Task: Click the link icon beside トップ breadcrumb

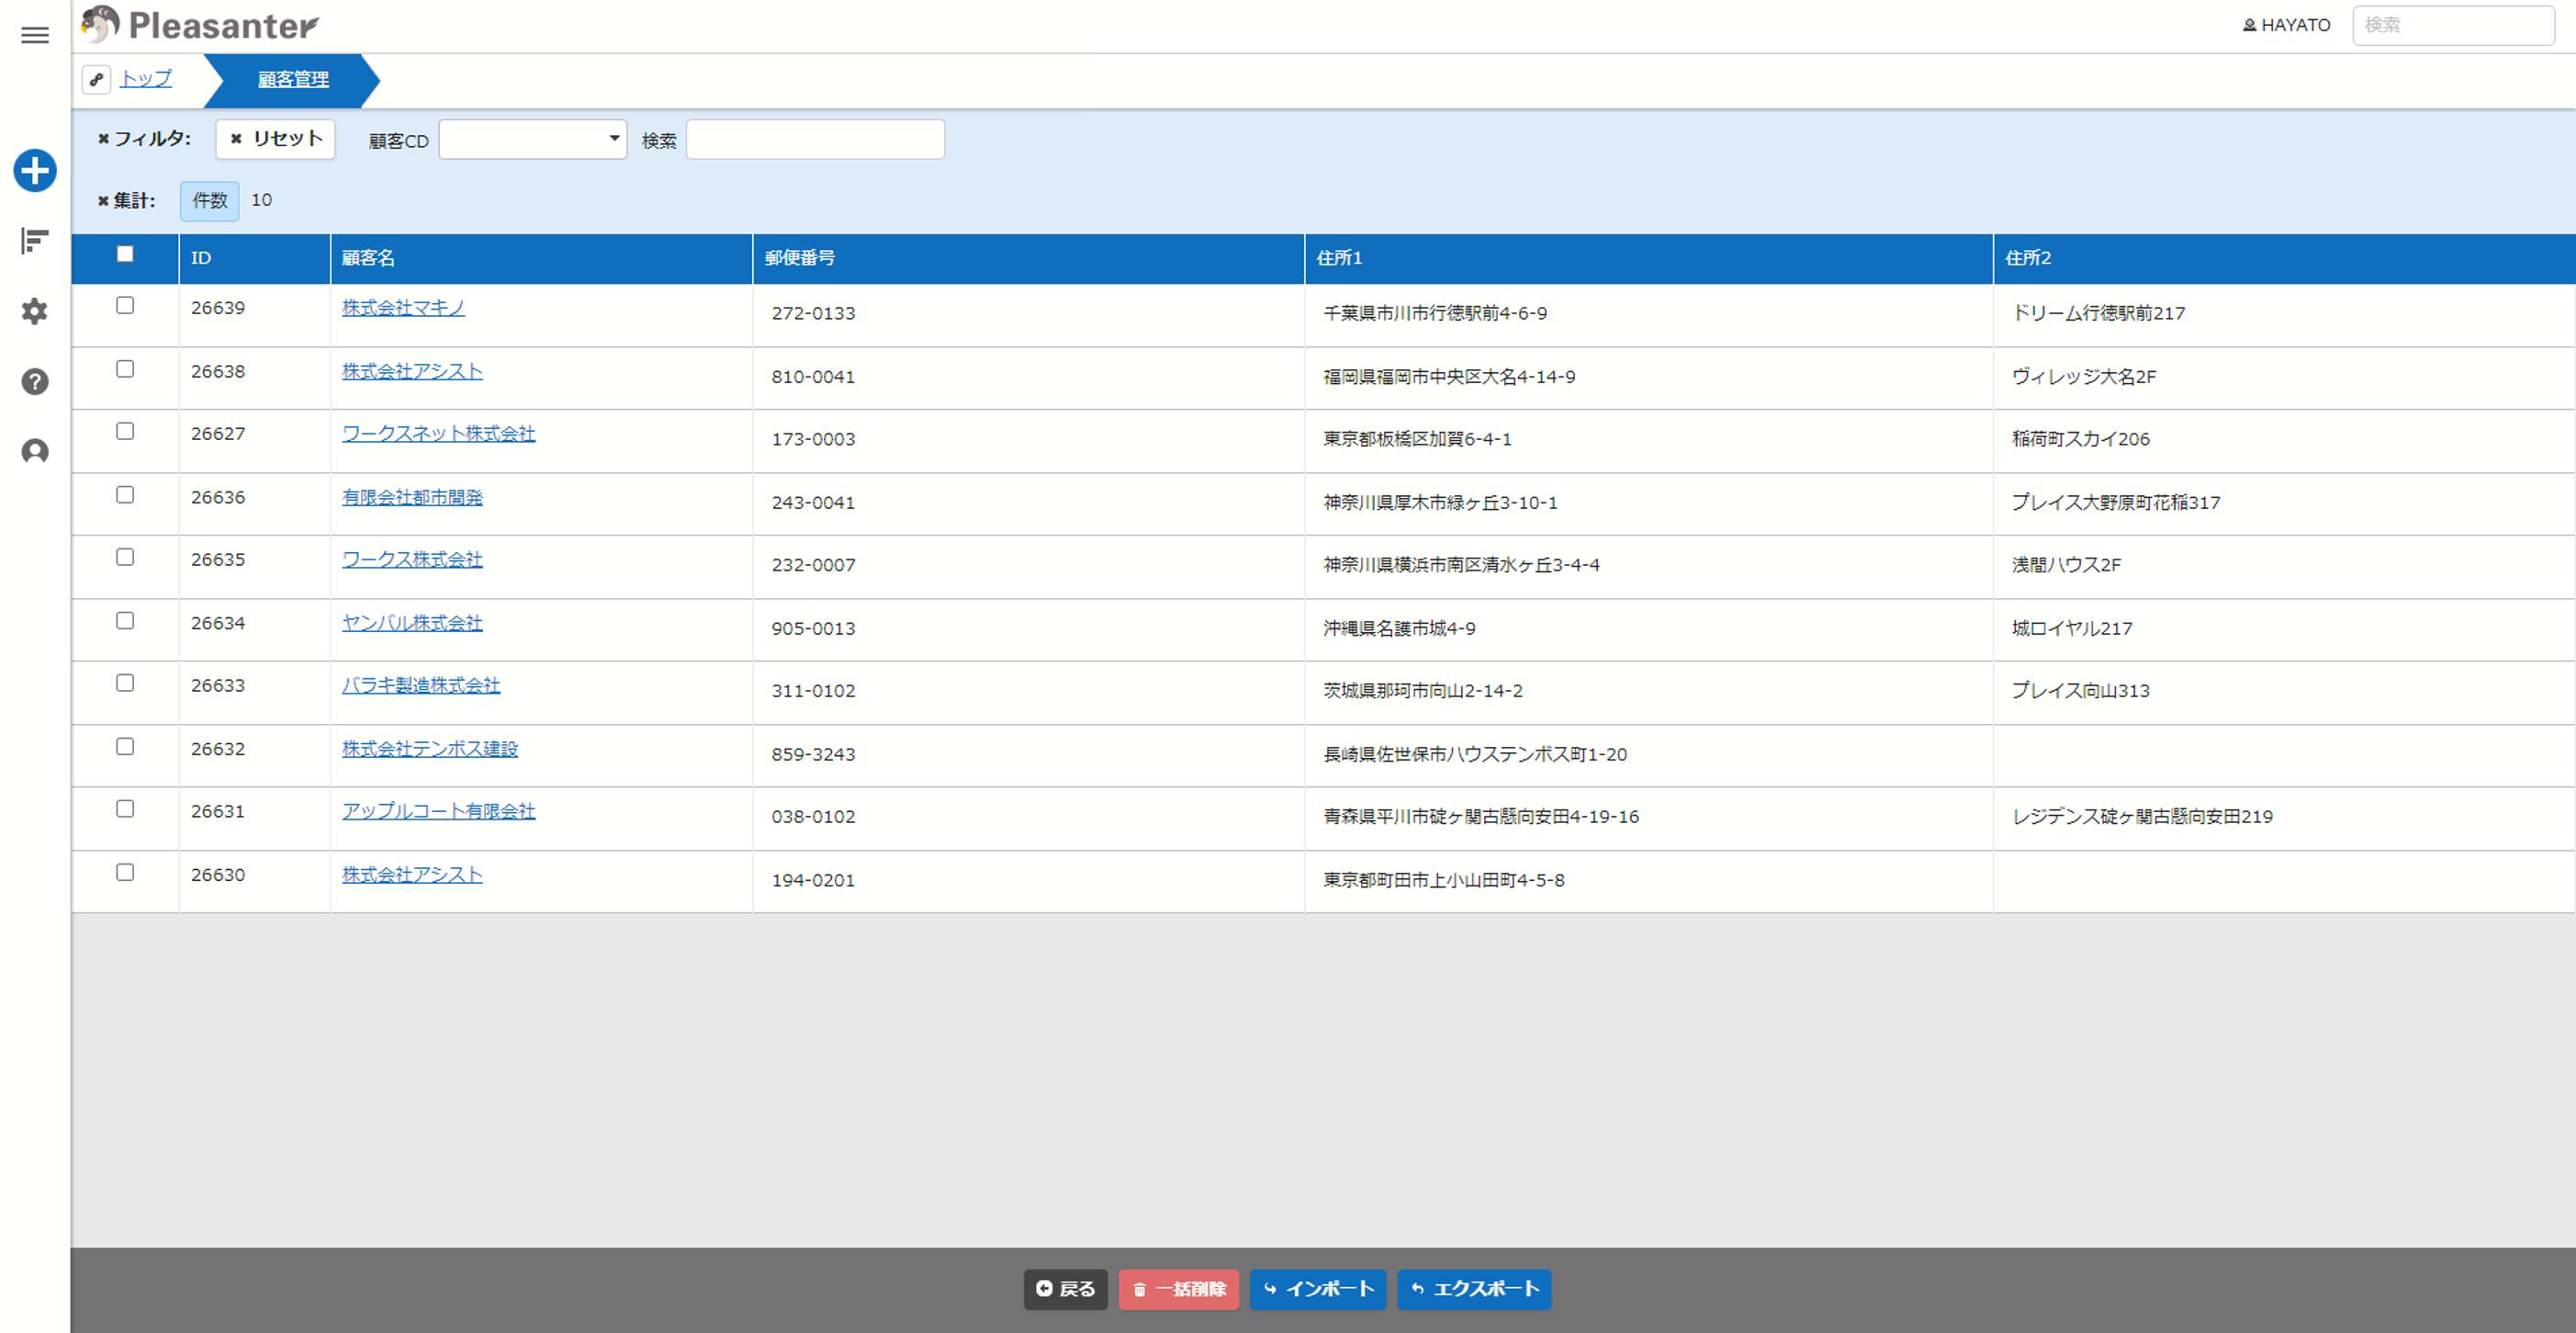Action: point(96,79)
